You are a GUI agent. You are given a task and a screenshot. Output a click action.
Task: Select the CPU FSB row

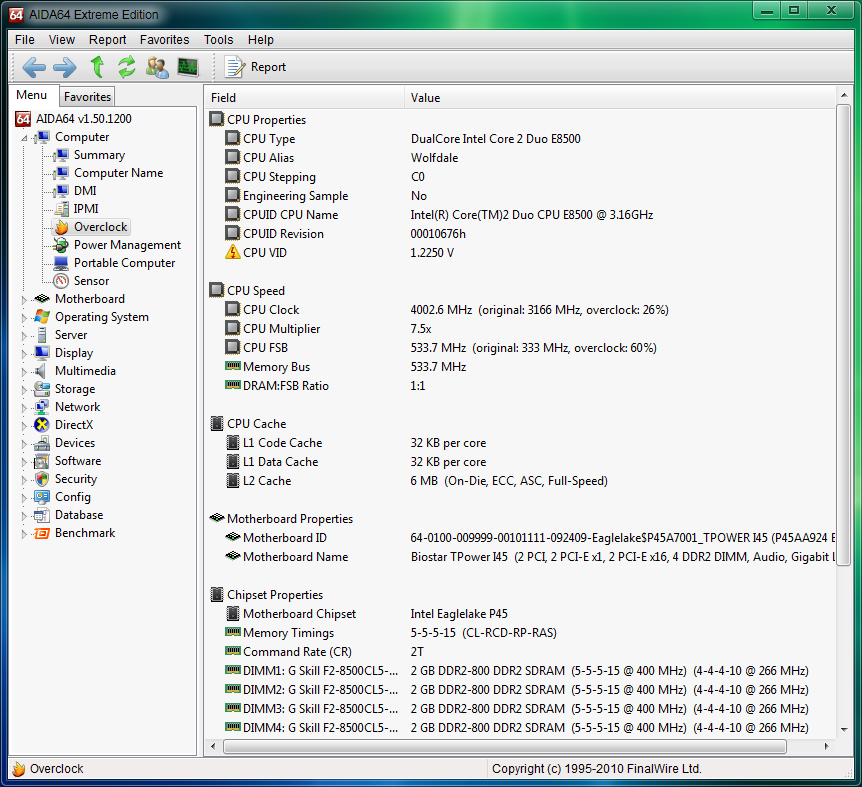[520, 348]
